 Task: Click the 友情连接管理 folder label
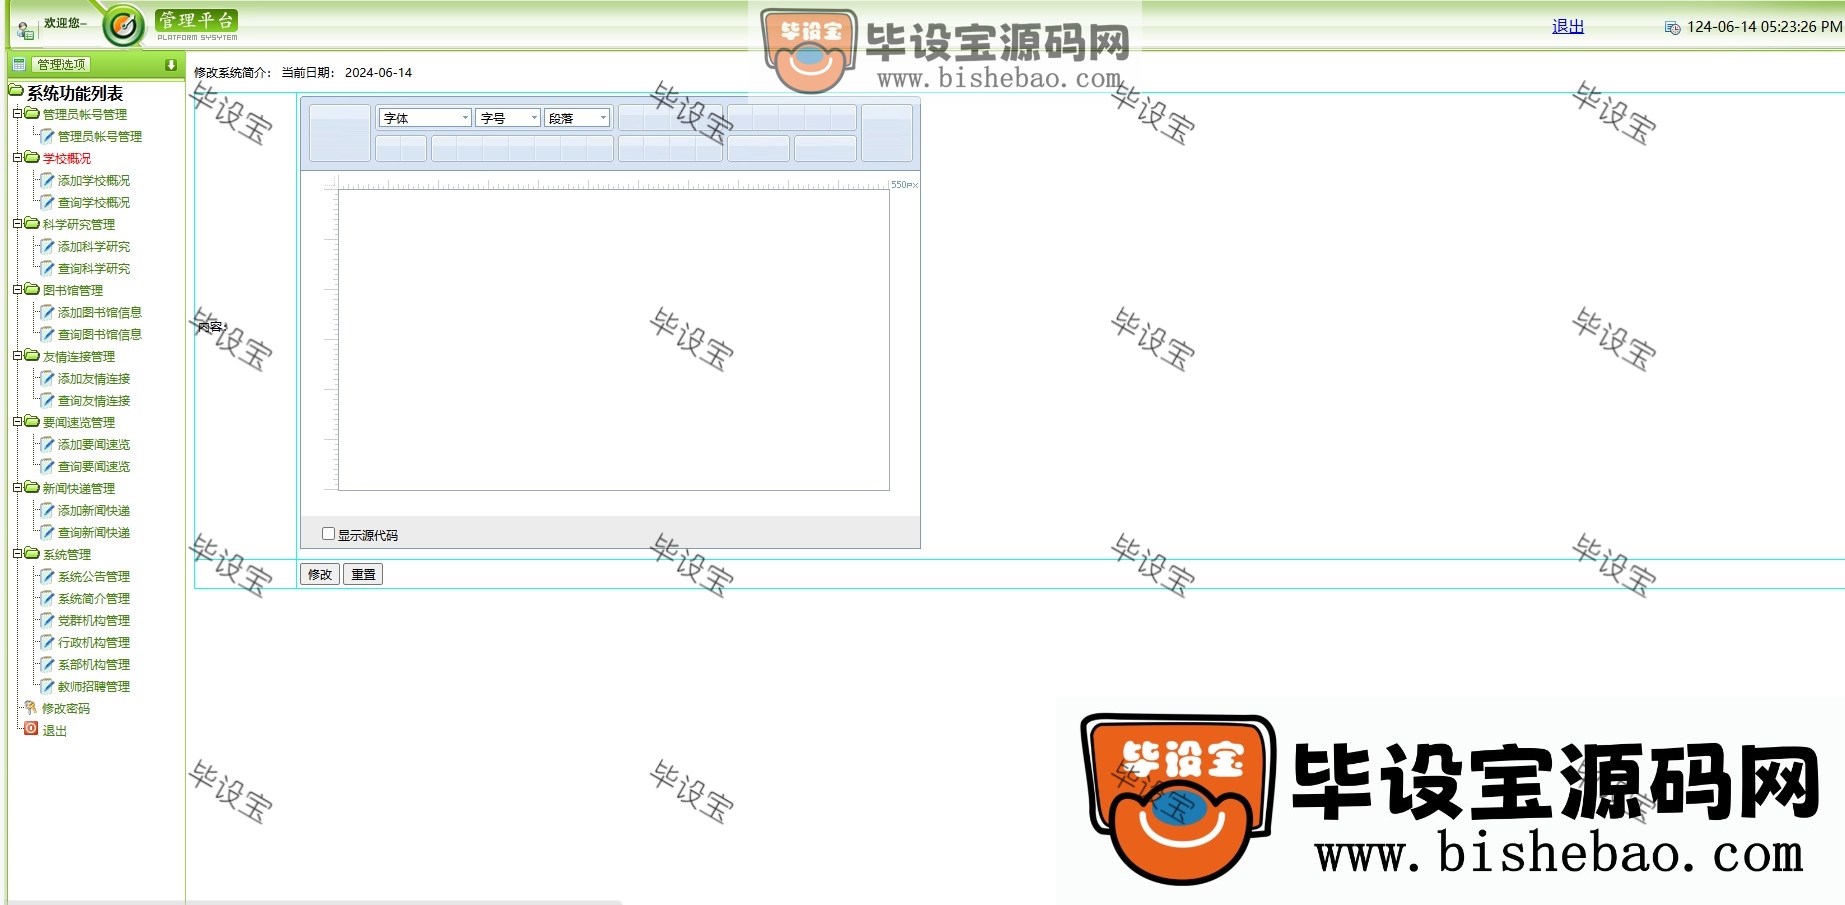click(79, 357)
